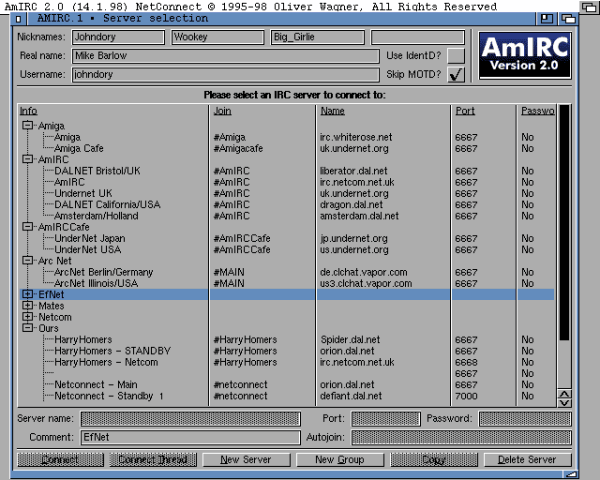Viewport: 600px width, 480px height.
Task: Click the liberator.dal.net server name
Action: 354,171
